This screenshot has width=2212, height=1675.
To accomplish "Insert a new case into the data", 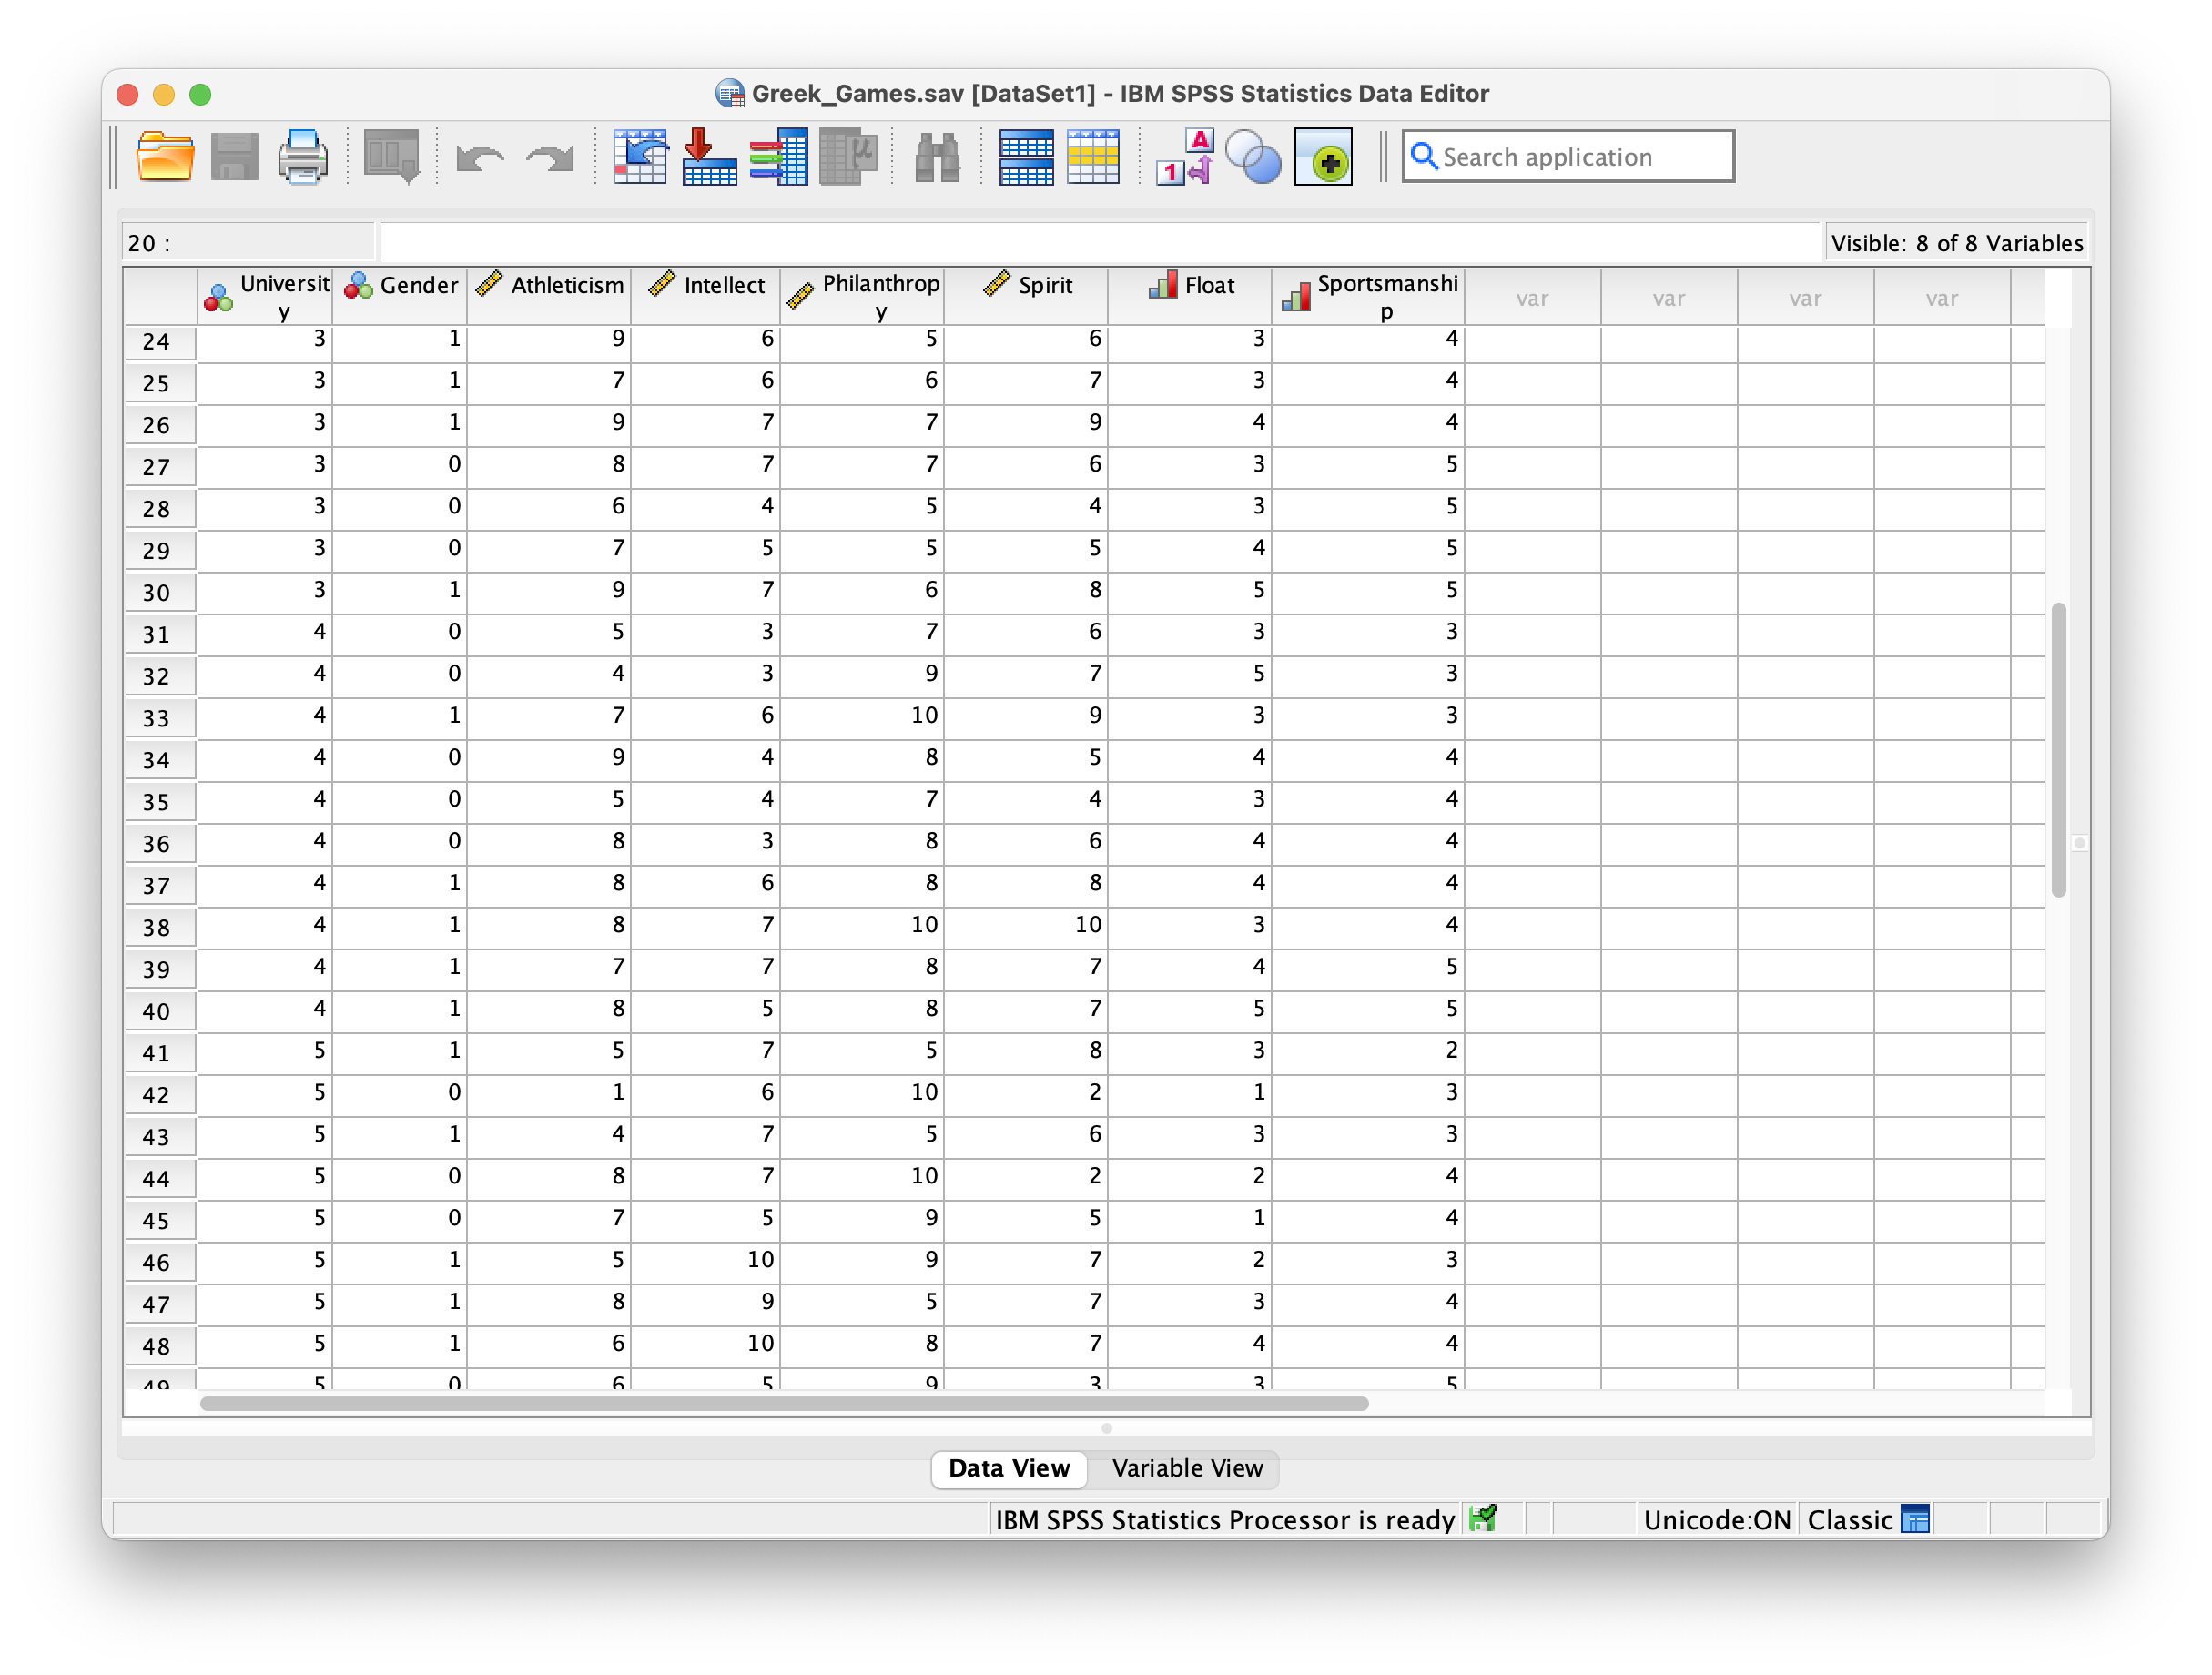I will (x=1027, y=156).
